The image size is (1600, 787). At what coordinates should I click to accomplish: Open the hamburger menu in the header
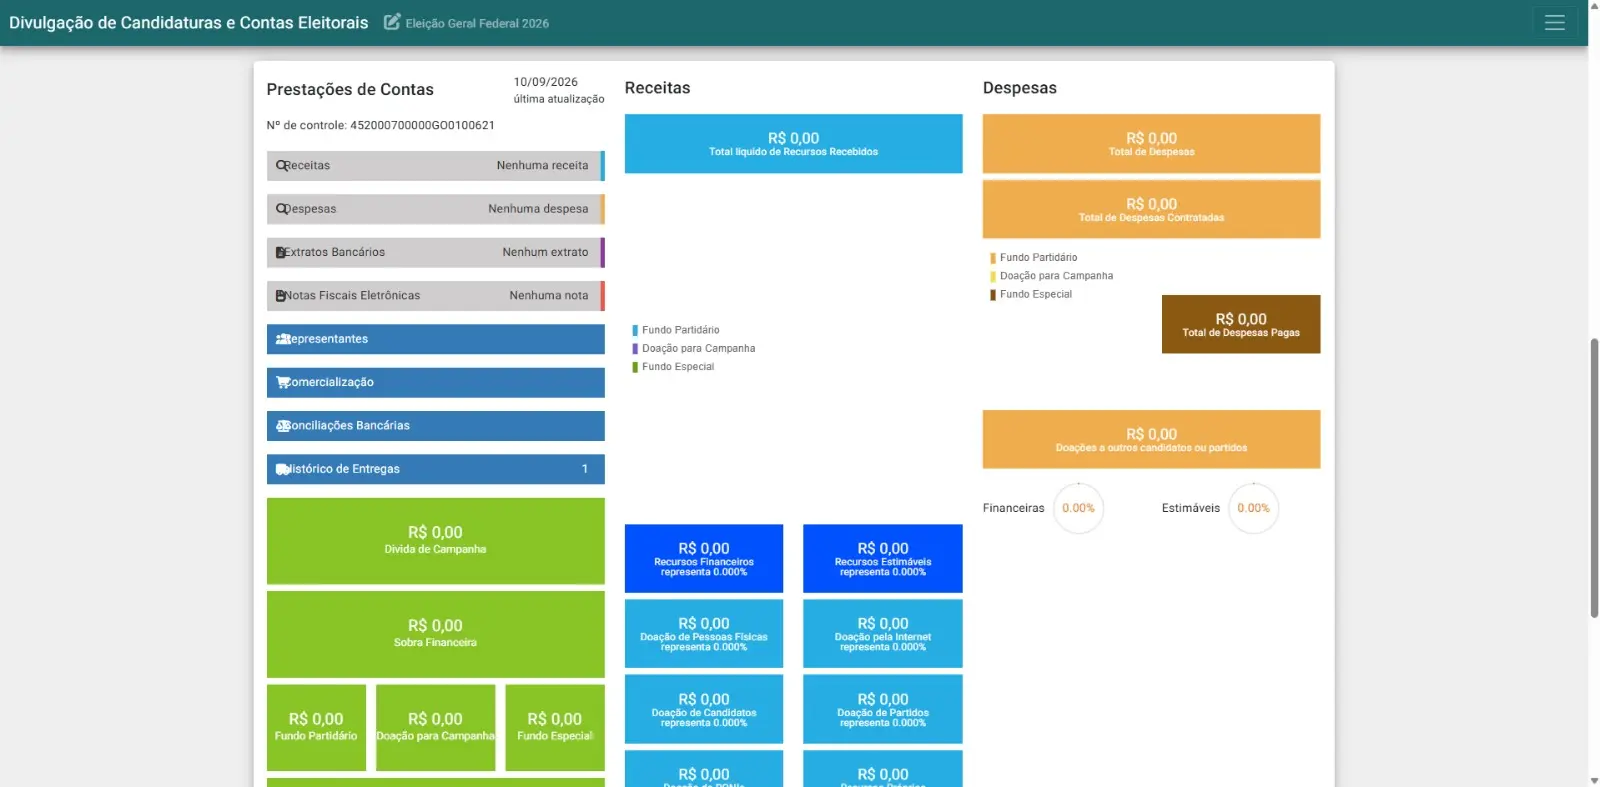[x=1554, y=22]
